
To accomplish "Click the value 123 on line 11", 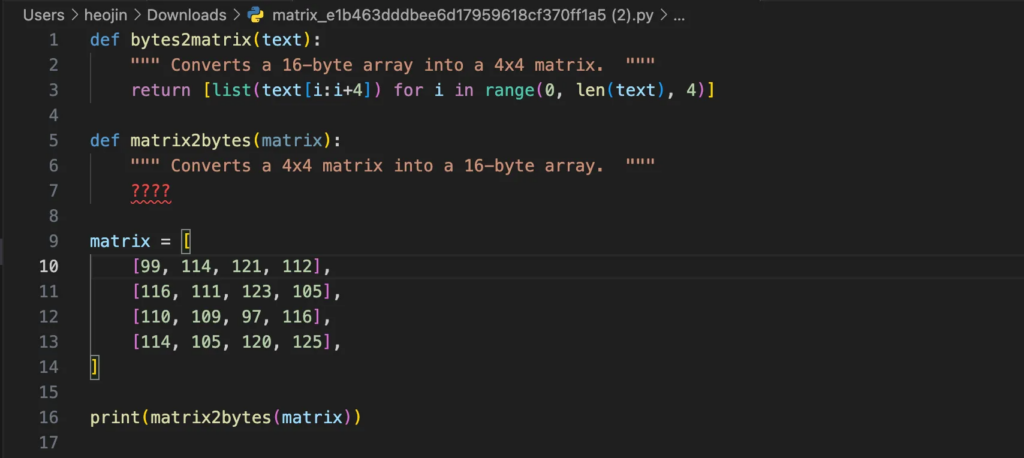I will pyautogui.click(x=257, y=291).
